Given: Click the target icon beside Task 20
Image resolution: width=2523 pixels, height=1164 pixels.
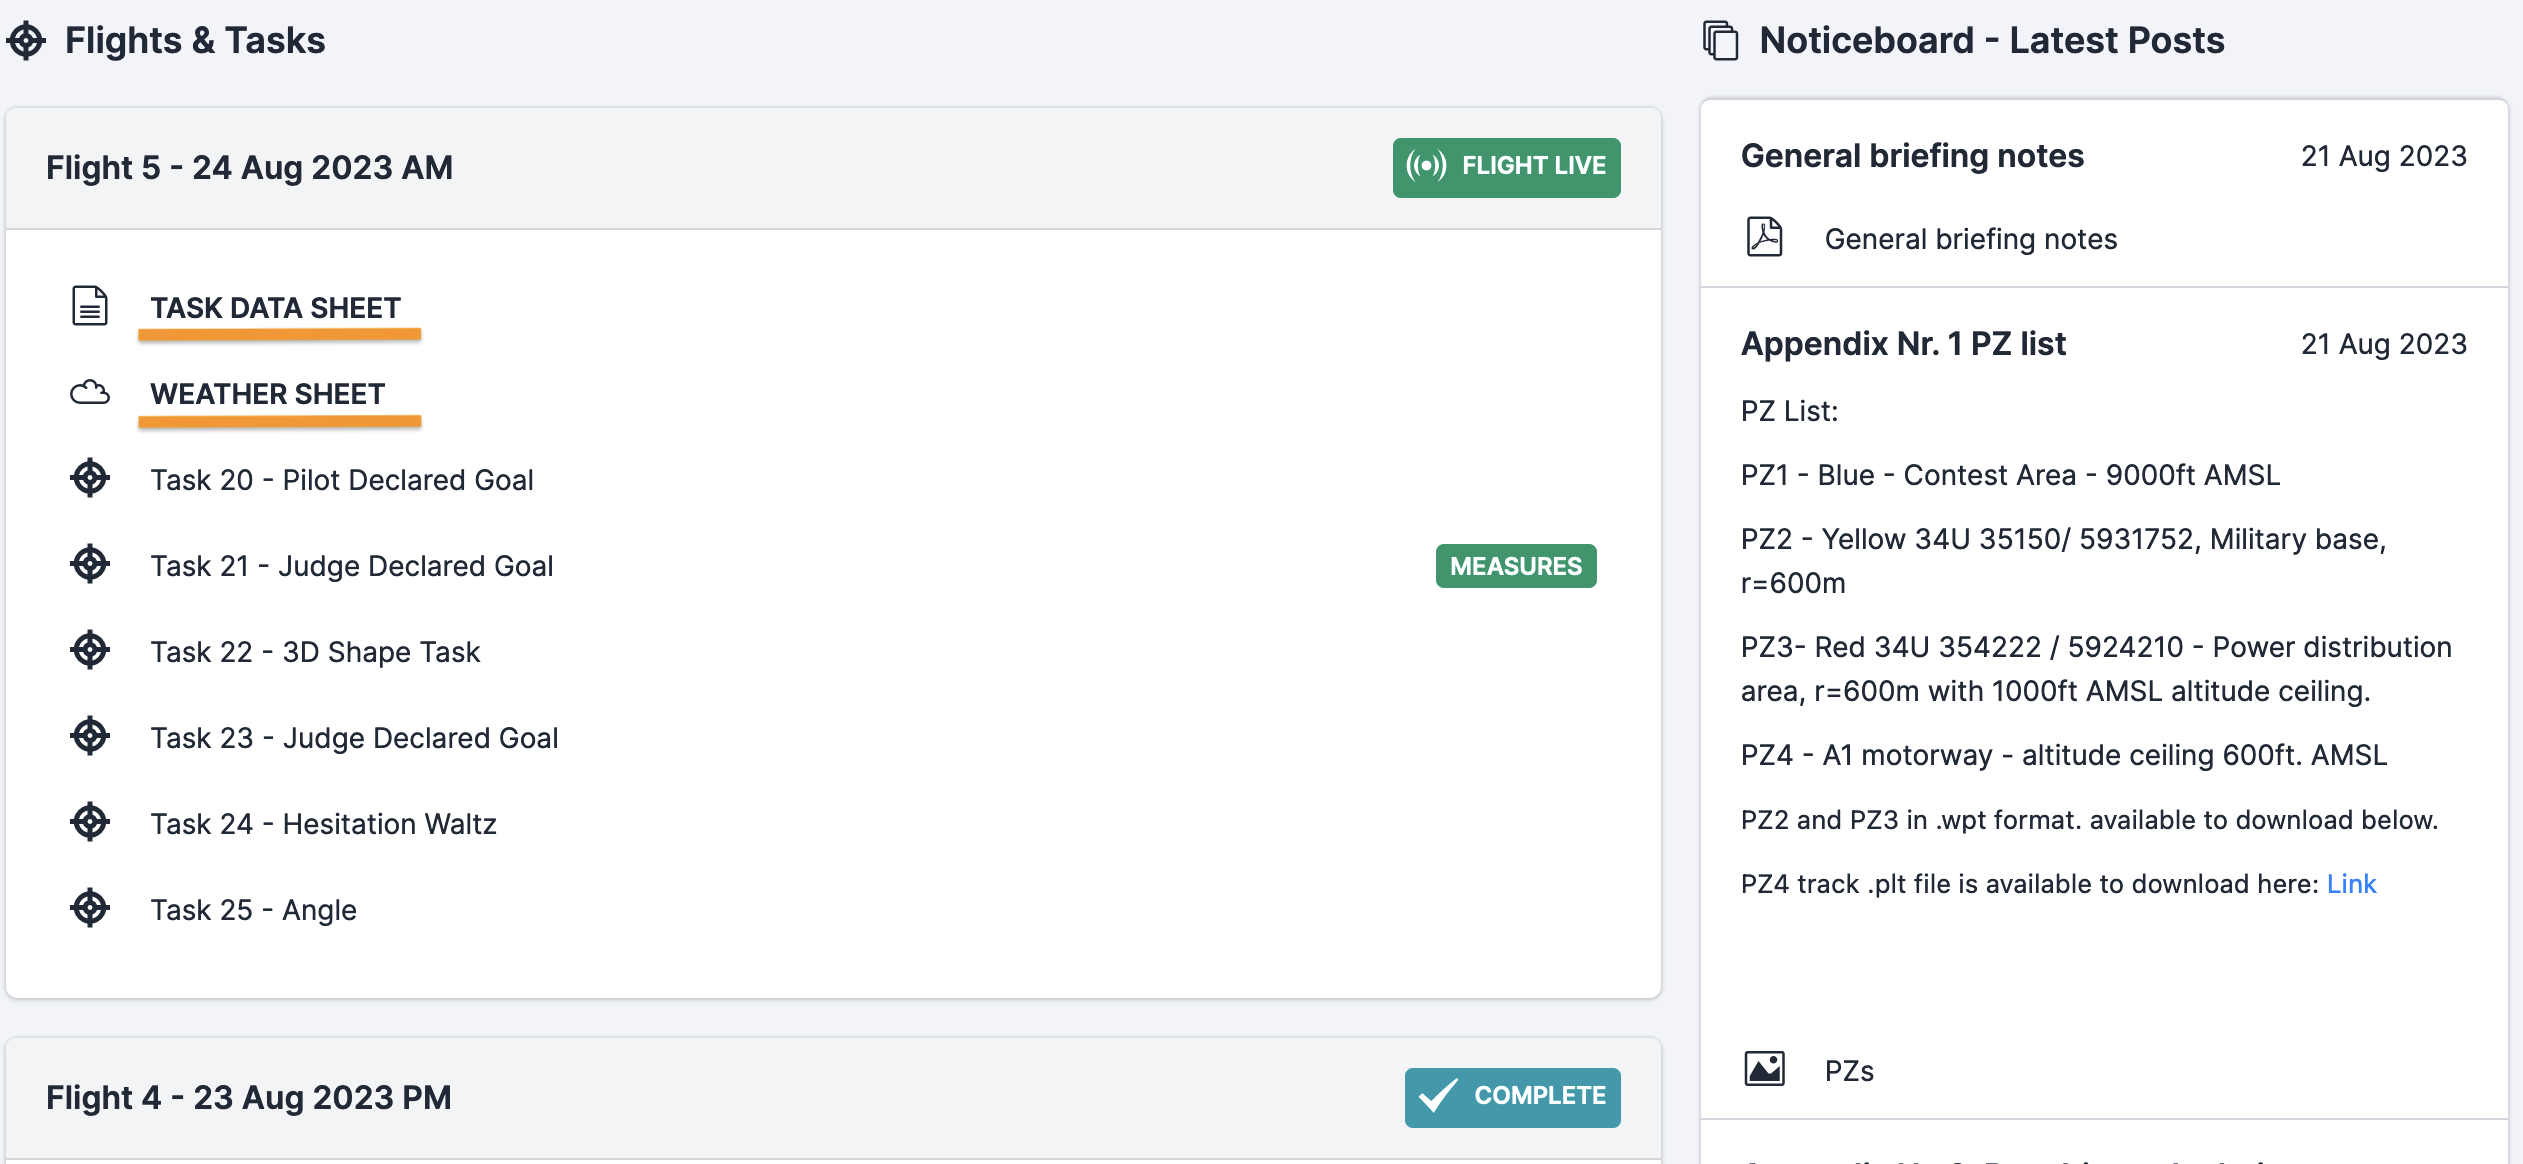Looking at the screenshot, I should (x=90, y=478).
